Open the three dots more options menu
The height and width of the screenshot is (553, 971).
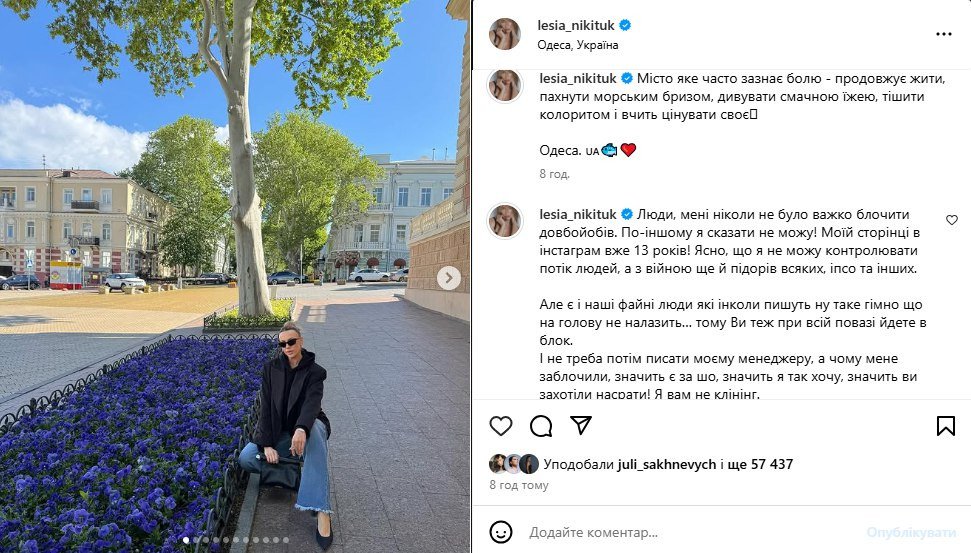click(943, 34)
